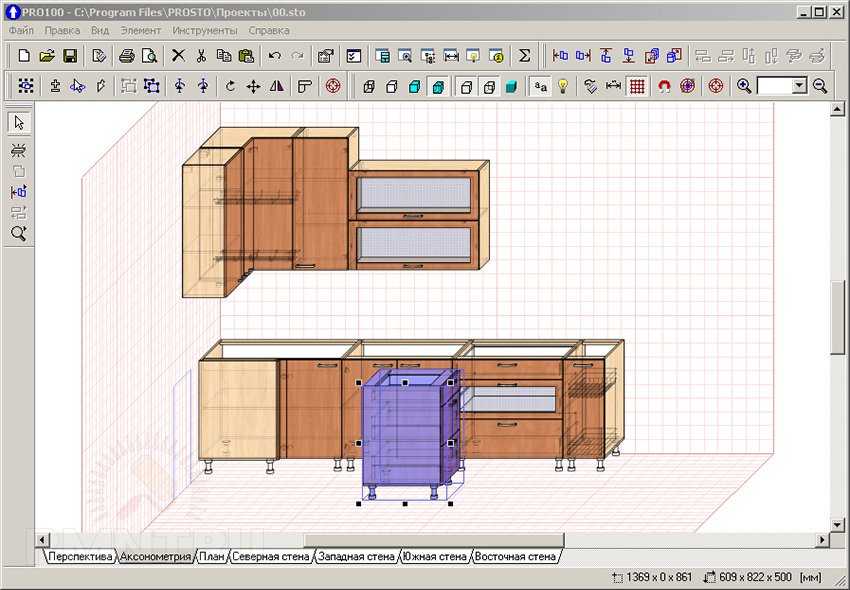Click the Sigma price calculation icon
This screenshot has height=590, width=850.
click(524, 56)
